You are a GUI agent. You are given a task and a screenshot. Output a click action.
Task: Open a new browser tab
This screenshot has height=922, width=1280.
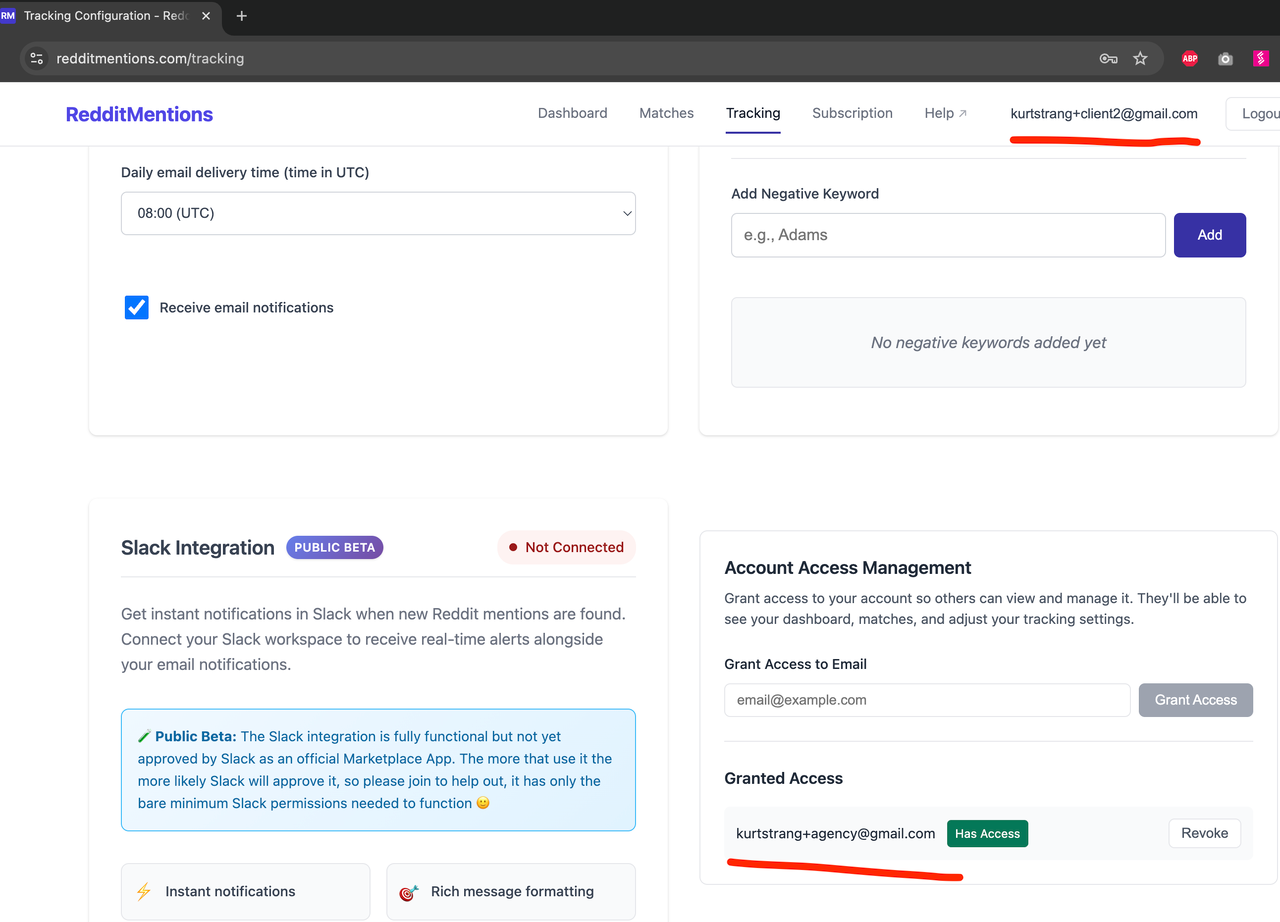[x=241, y=16]
